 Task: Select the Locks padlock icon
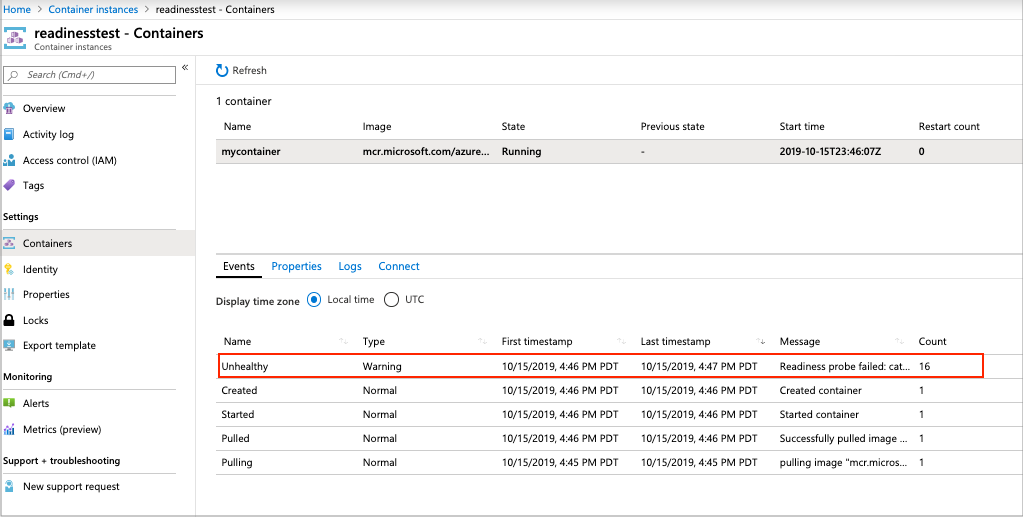click(10, 320)
